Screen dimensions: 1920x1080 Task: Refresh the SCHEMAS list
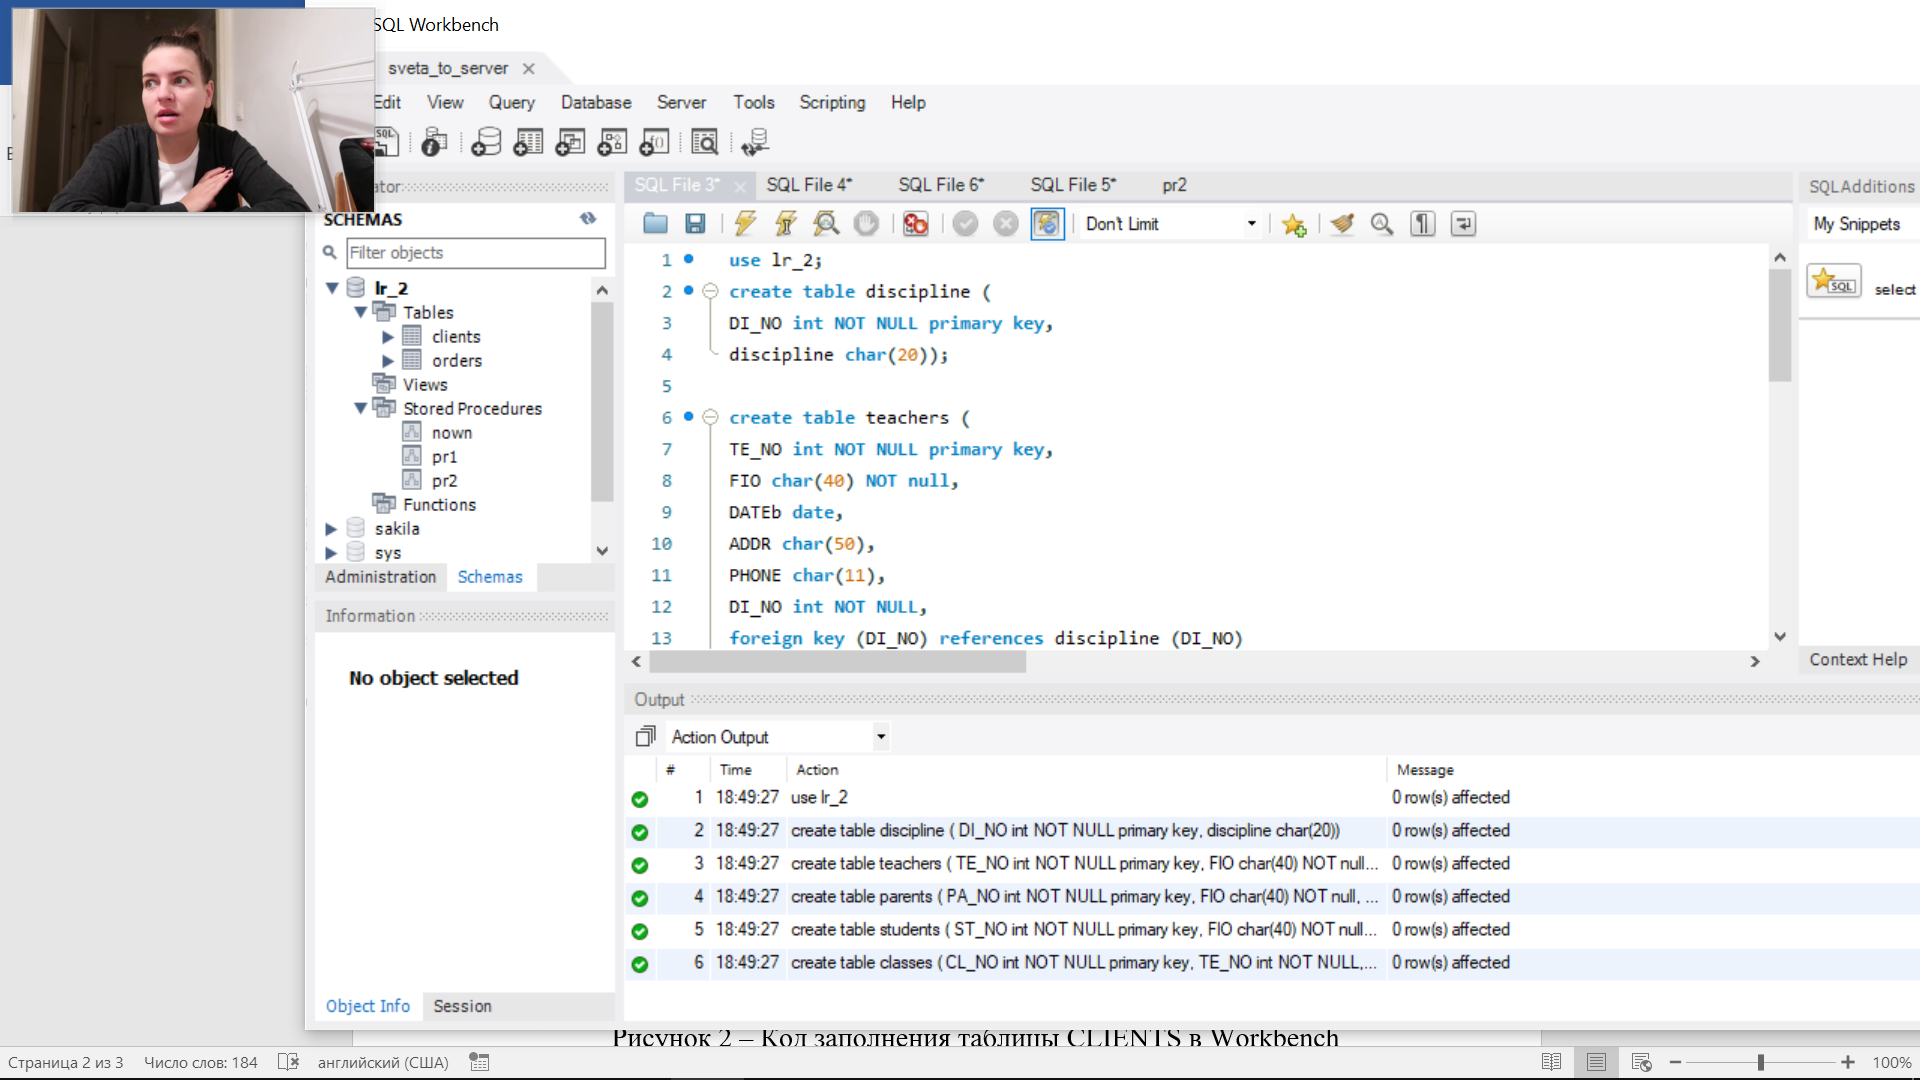588,219
